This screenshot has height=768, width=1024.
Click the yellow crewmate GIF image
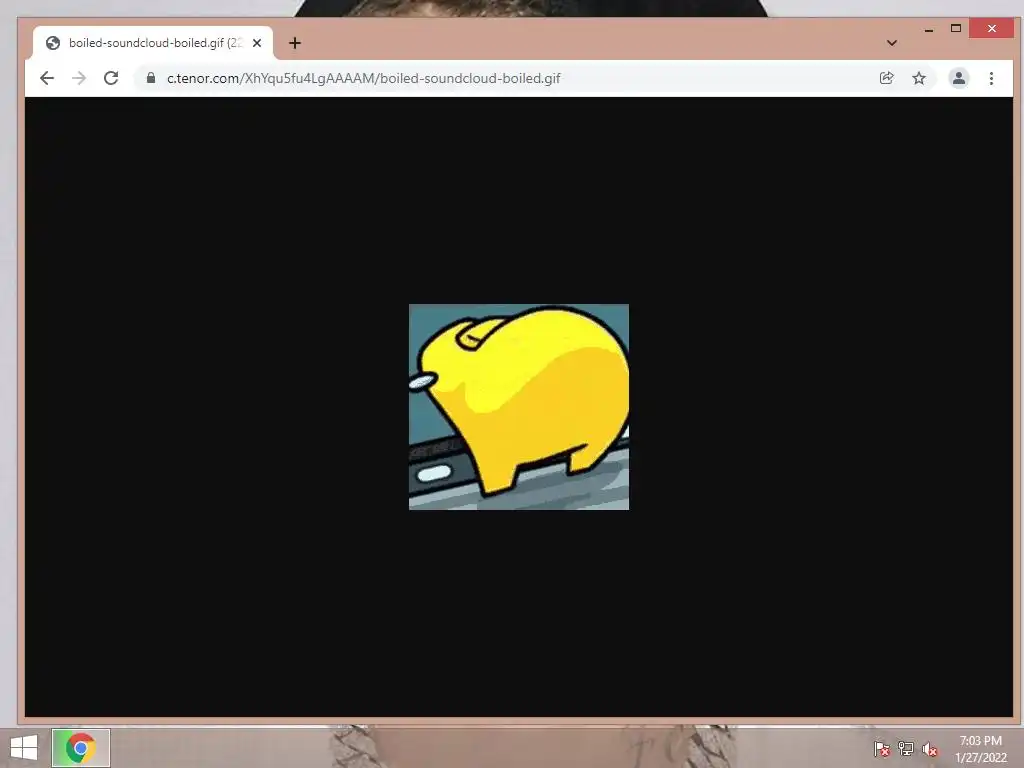click(519, 407)
